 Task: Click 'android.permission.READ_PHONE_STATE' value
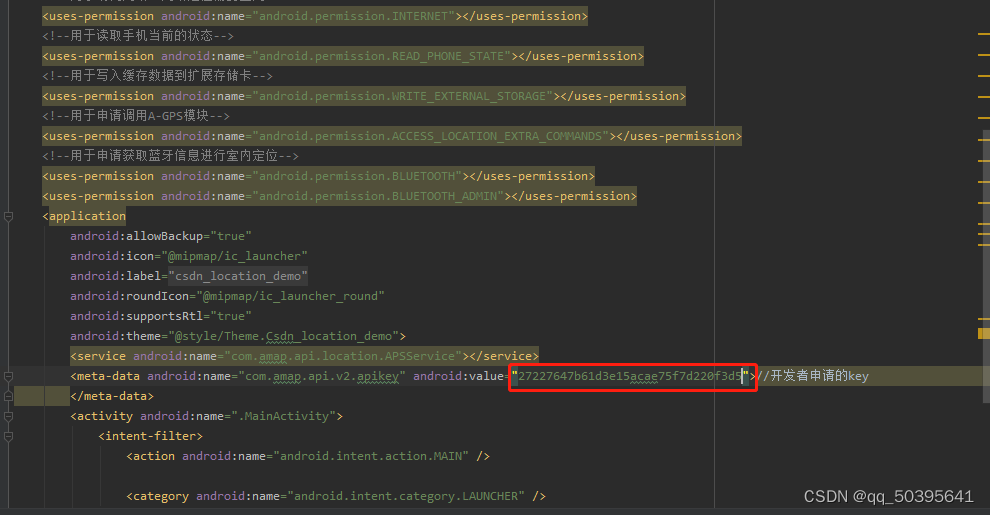[x=381, y=56]
